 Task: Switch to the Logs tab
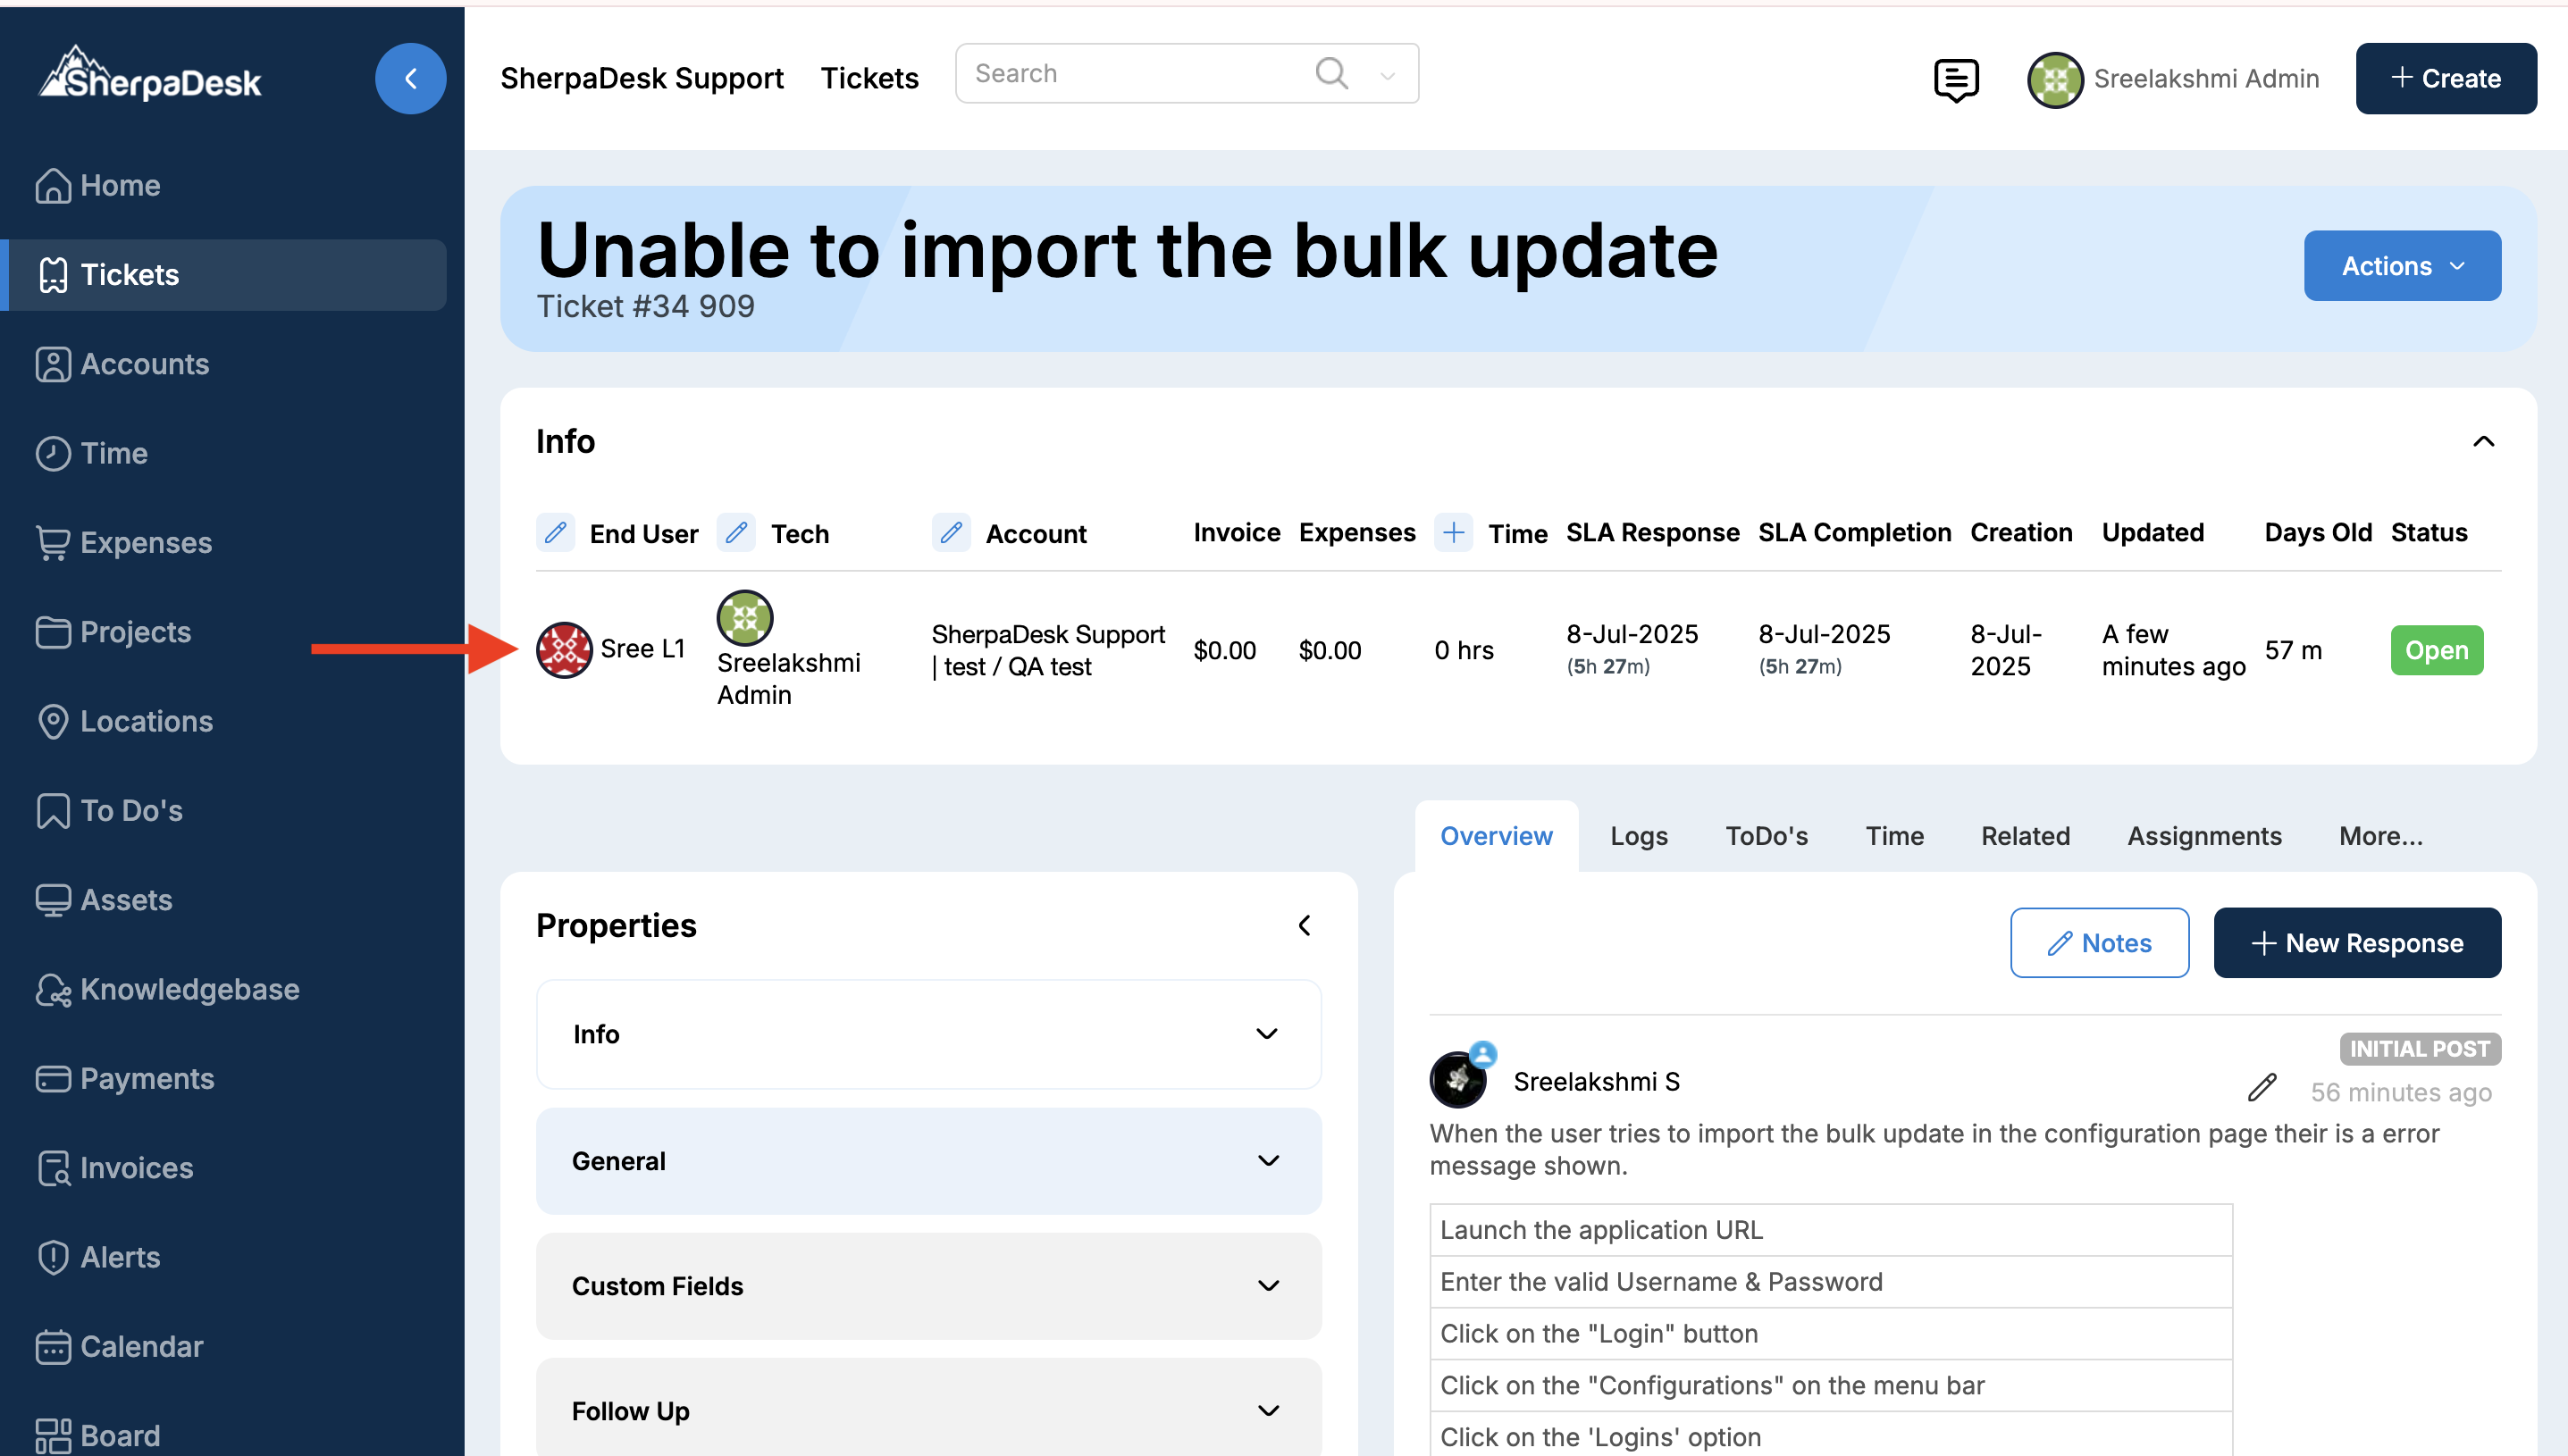[1638, 836]
